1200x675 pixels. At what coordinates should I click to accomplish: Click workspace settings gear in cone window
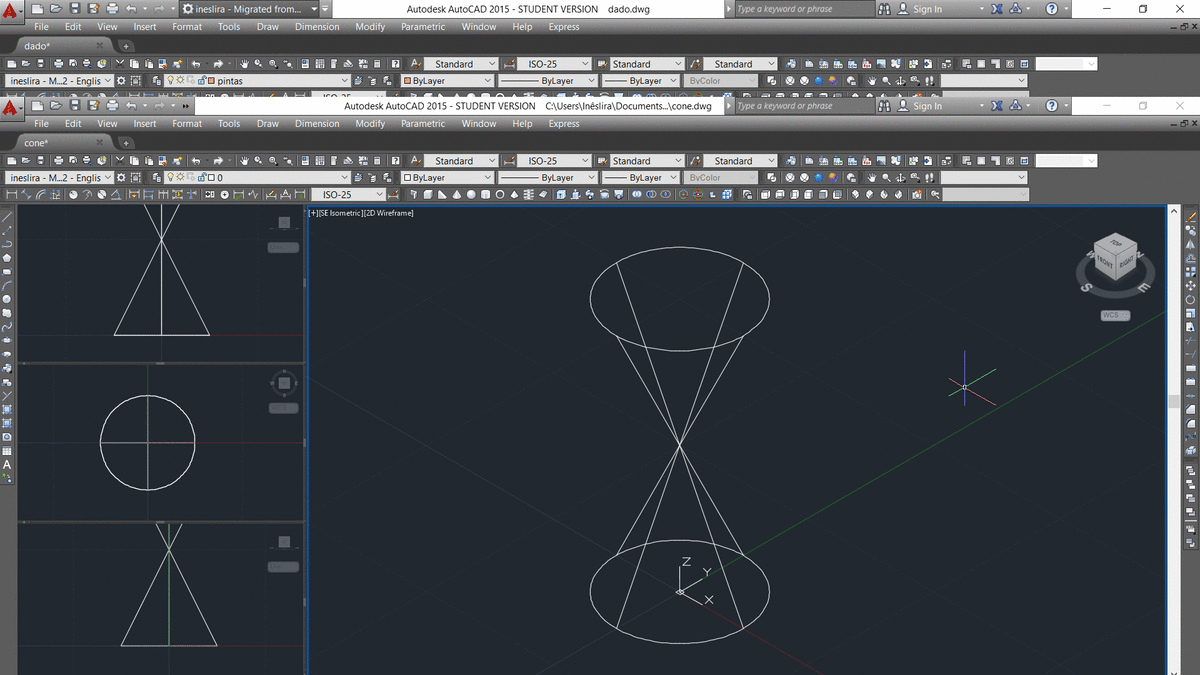pyautogui.click(x=121, y=178)
